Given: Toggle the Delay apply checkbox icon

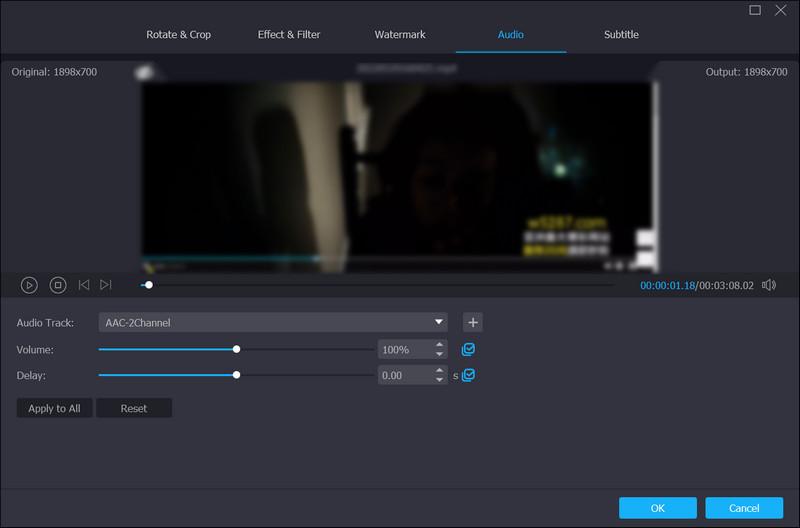Looking at the screenshot, I should [468, 375].
